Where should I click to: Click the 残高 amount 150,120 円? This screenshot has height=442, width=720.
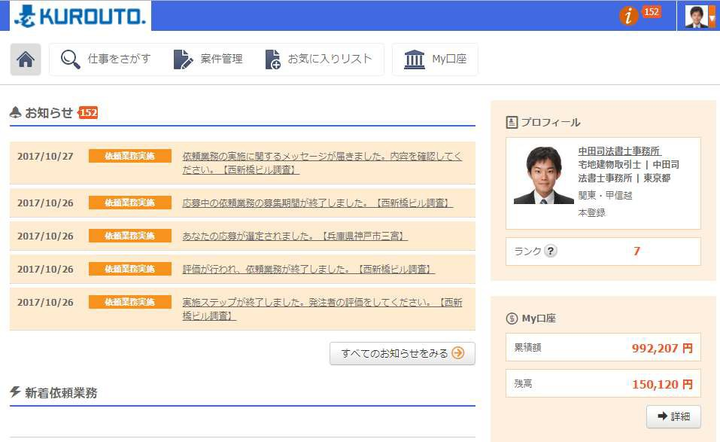(662, 384)
